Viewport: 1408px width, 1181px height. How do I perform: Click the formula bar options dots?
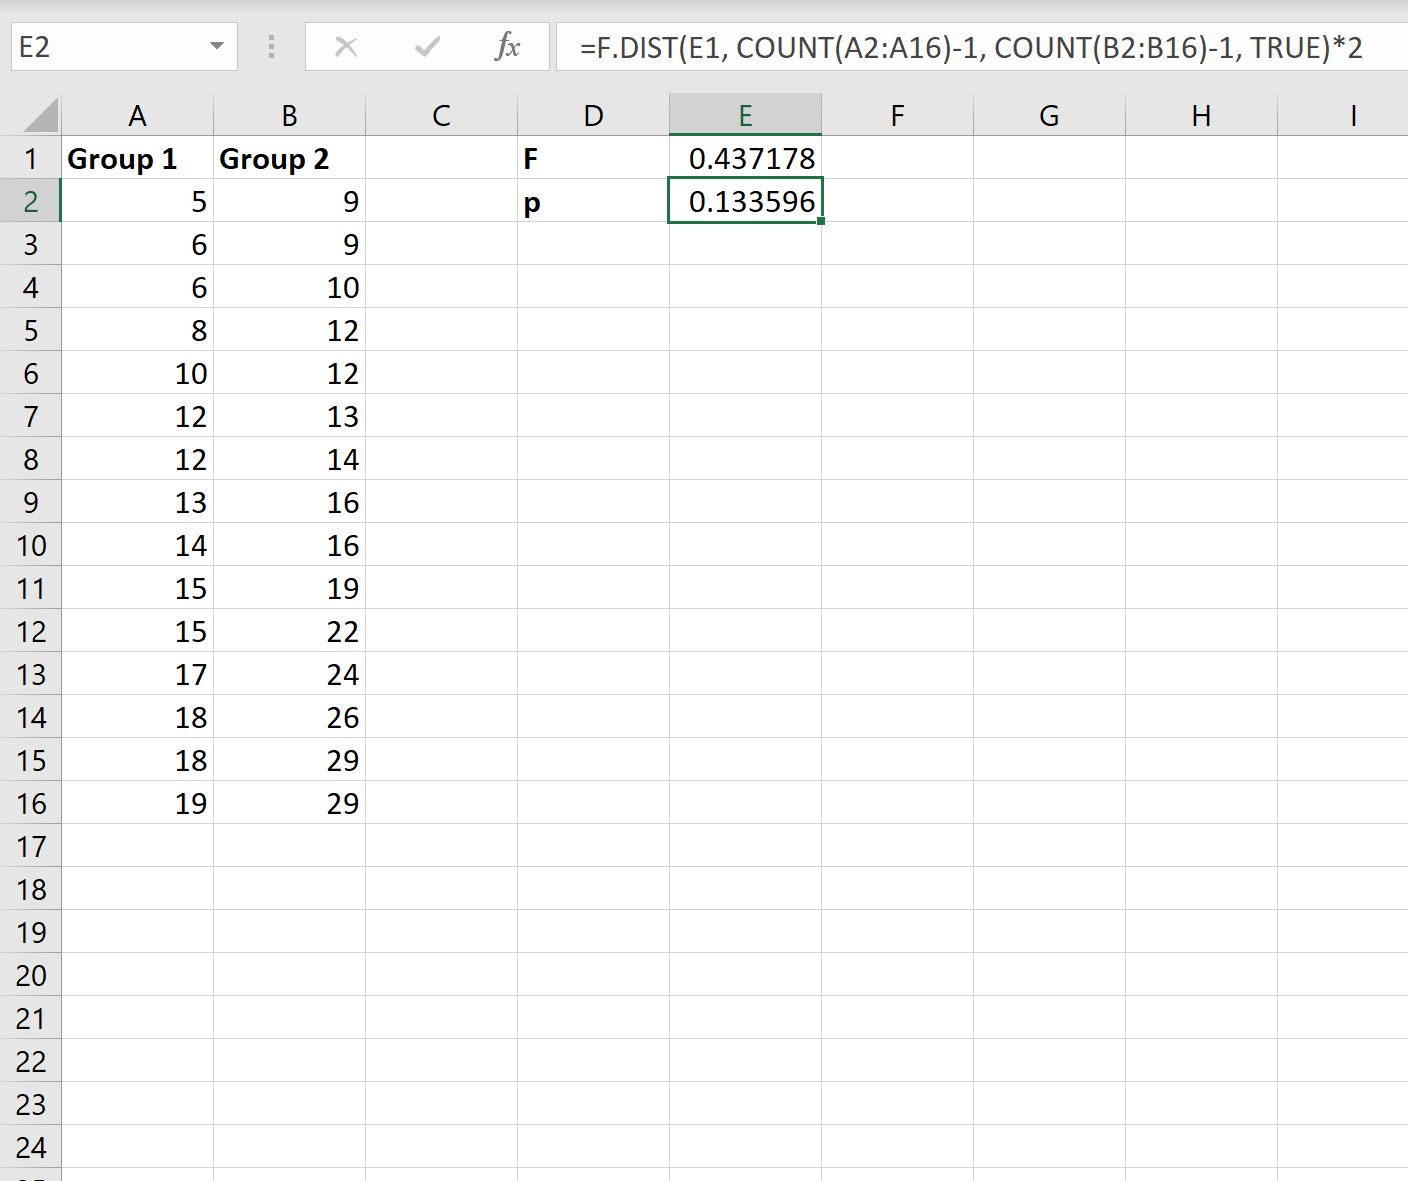point(270,46)
